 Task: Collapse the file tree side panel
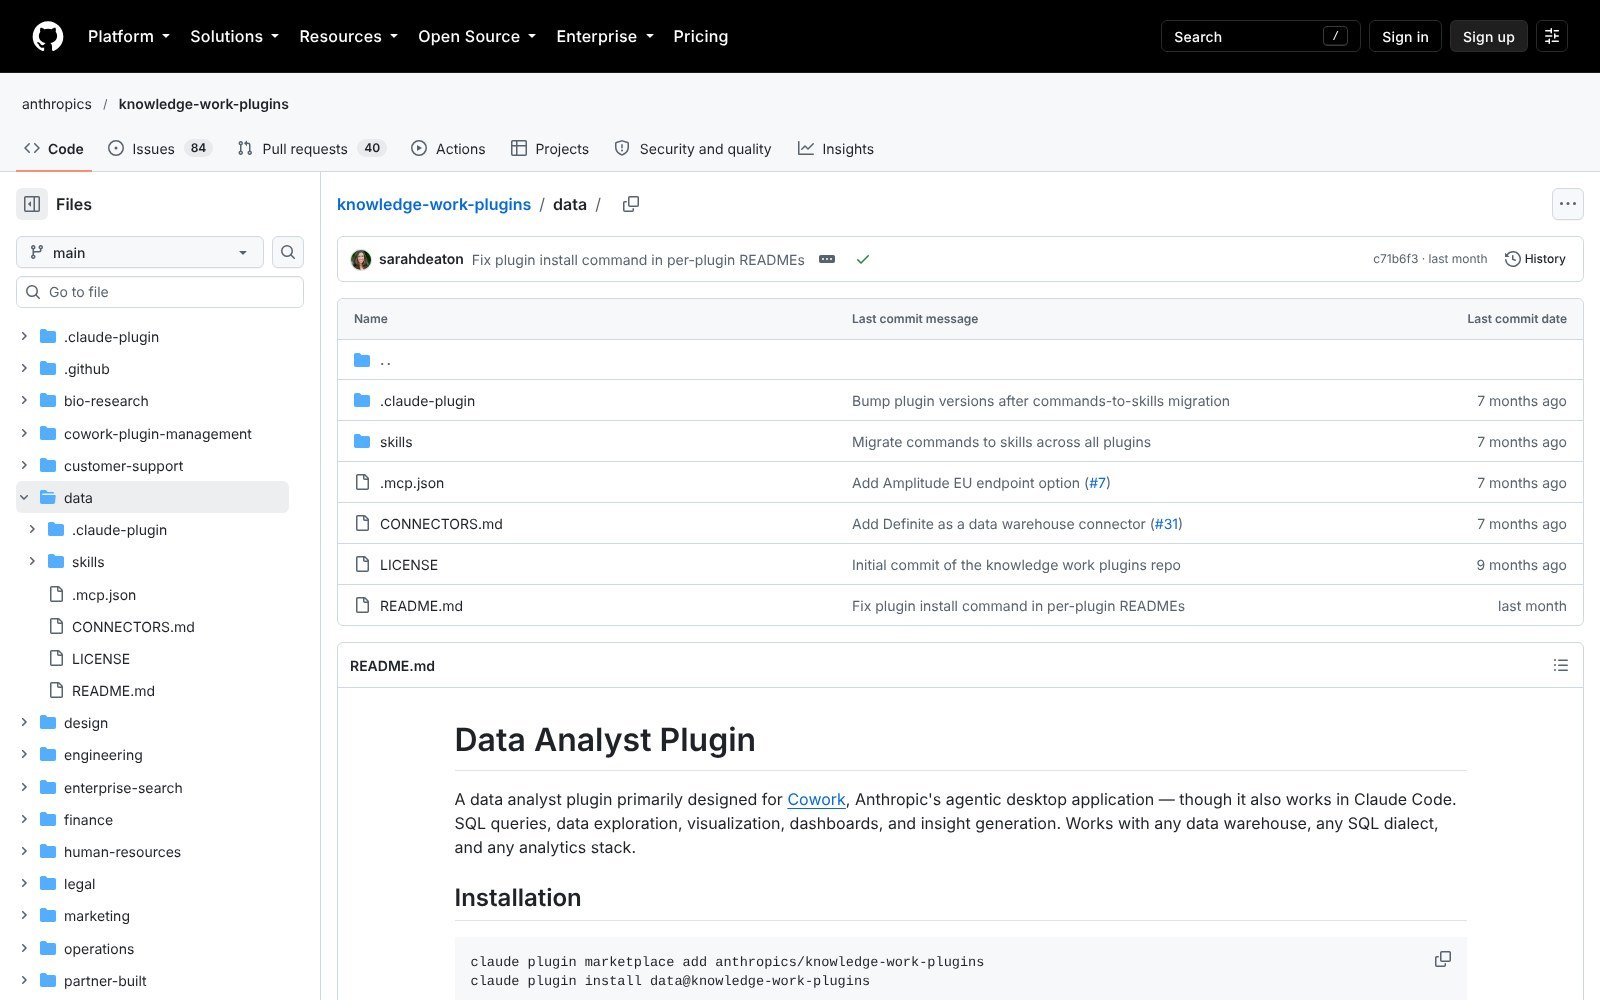pyautogui.click(x=32, y=204)
